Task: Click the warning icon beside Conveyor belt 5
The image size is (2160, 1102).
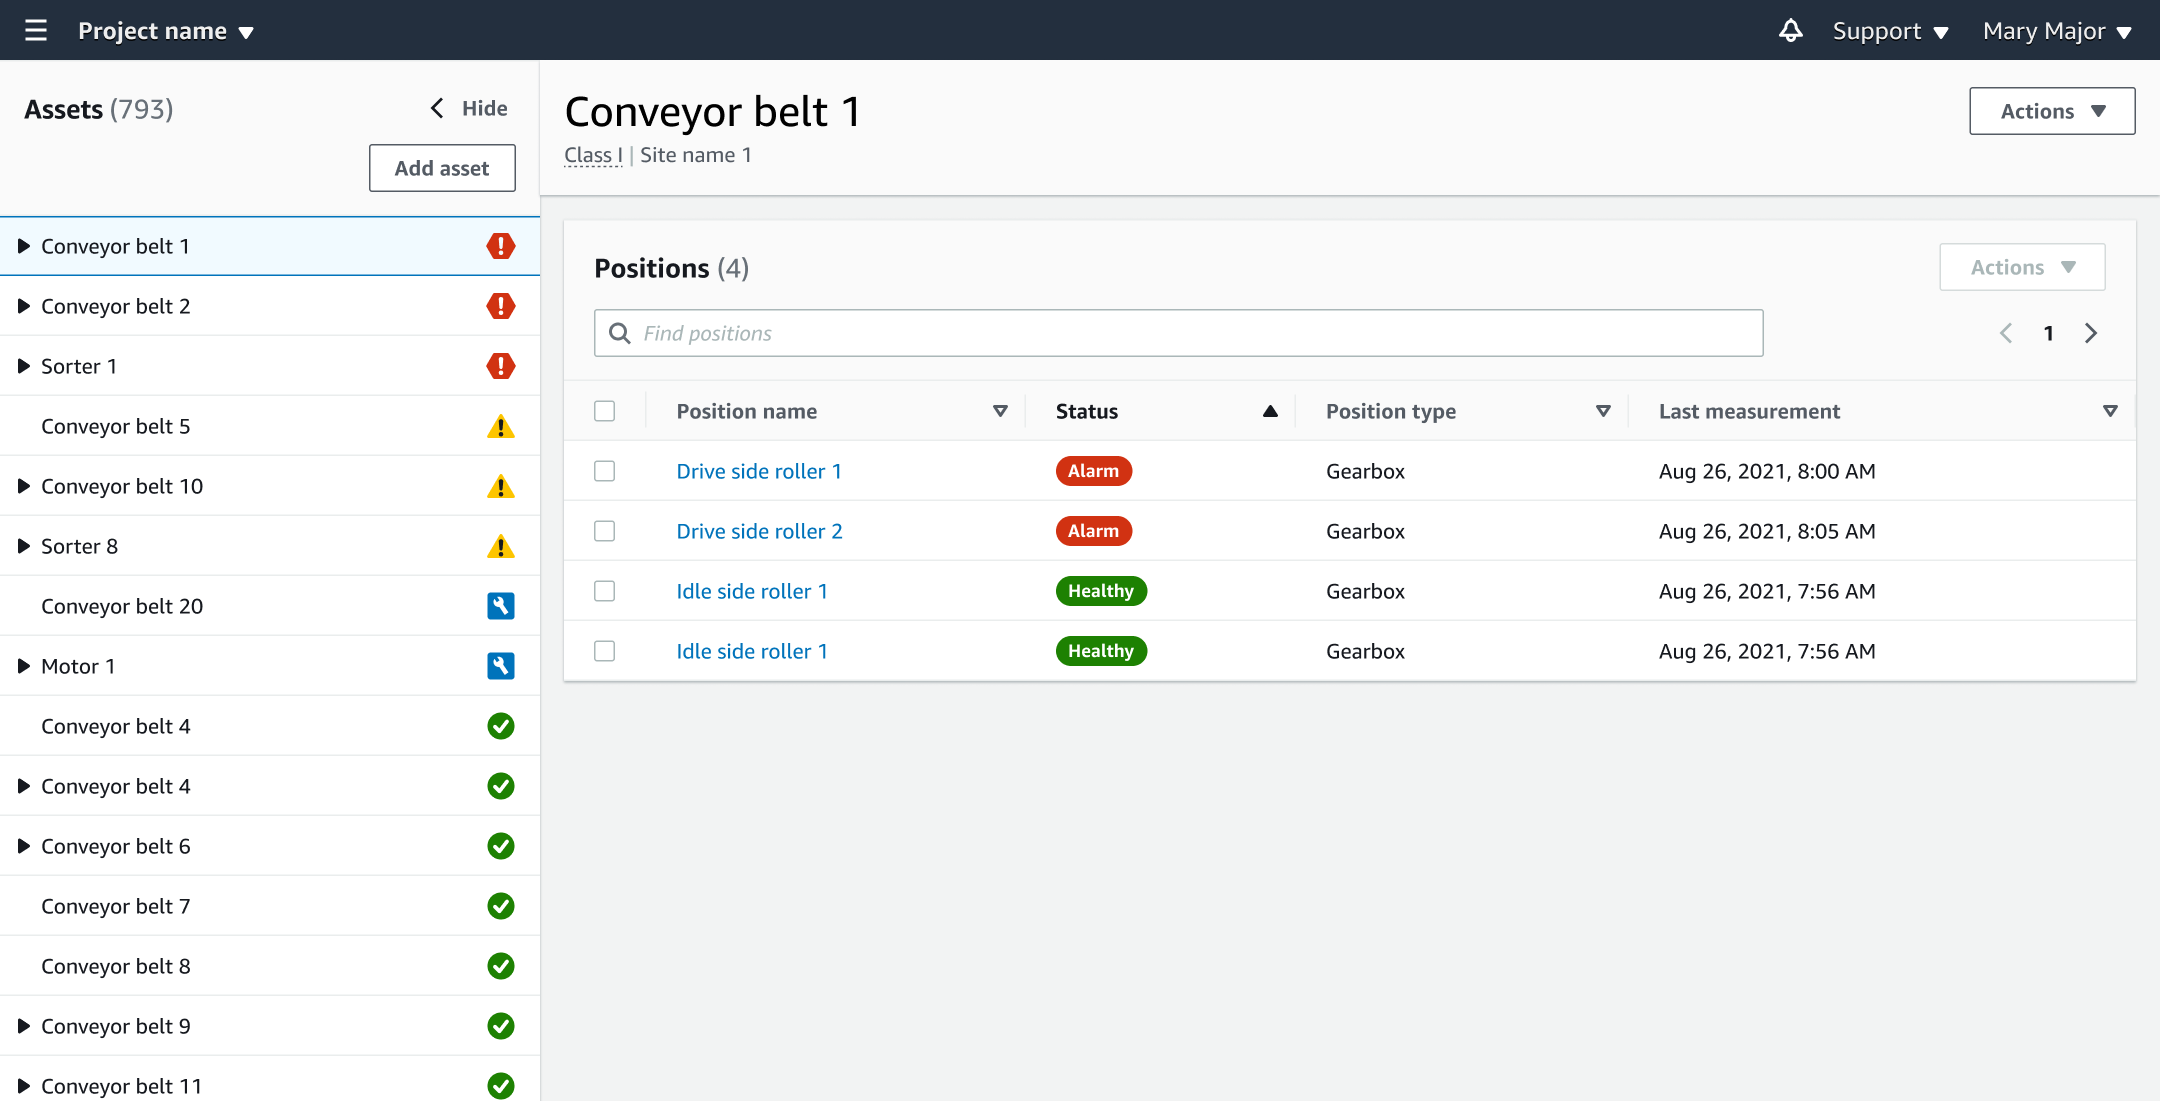Action: [501, 426]
